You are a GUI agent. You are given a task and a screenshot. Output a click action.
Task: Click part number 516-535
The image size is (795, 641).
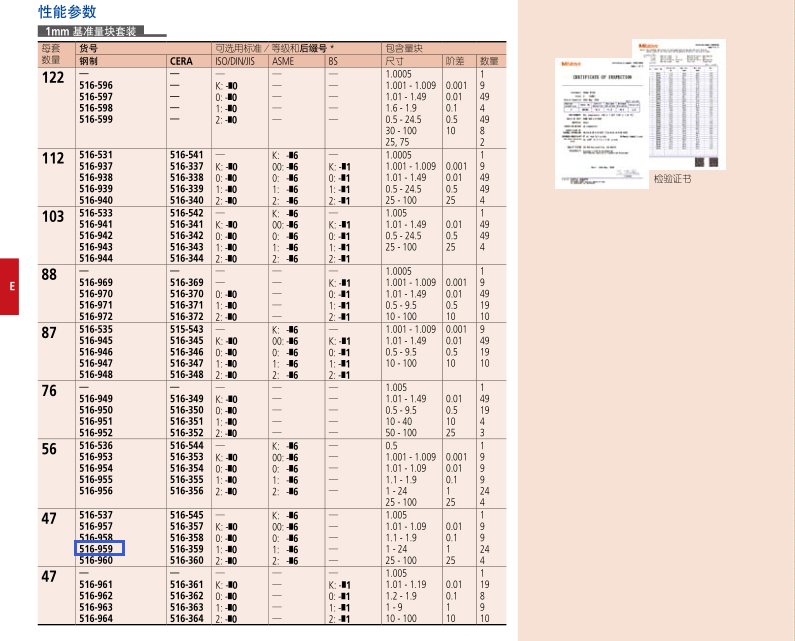(x=96, y=329)
